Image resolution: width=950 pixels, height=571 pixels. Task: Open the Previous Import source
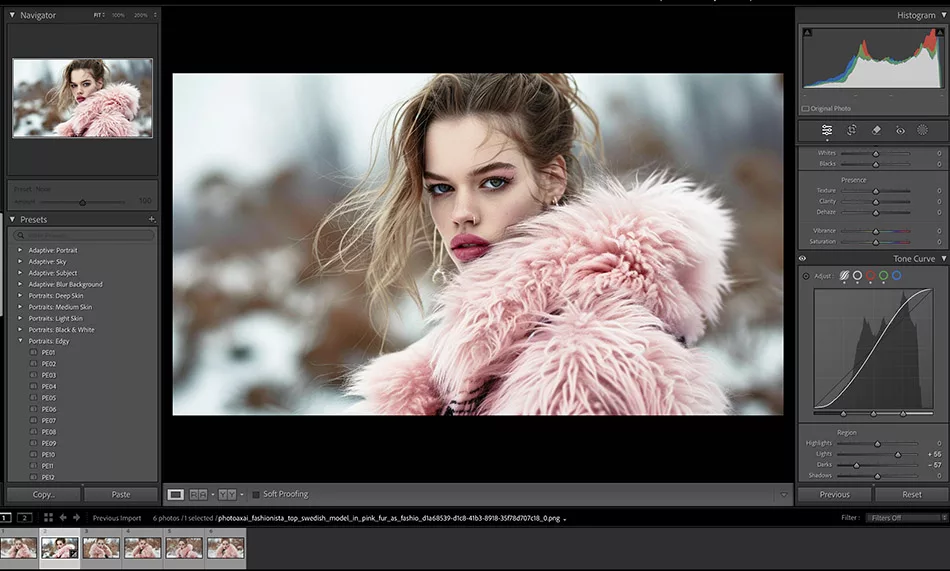(x=117, y=518)
